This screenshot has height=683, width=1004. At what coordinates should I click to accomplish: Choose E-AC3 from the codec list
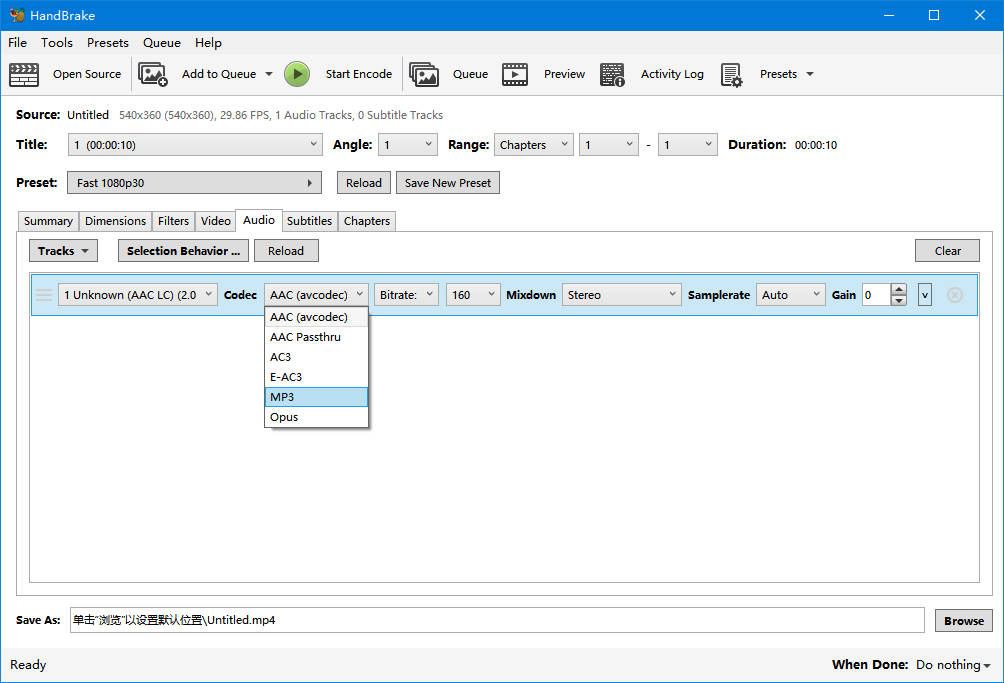click(x=316, y=377)
